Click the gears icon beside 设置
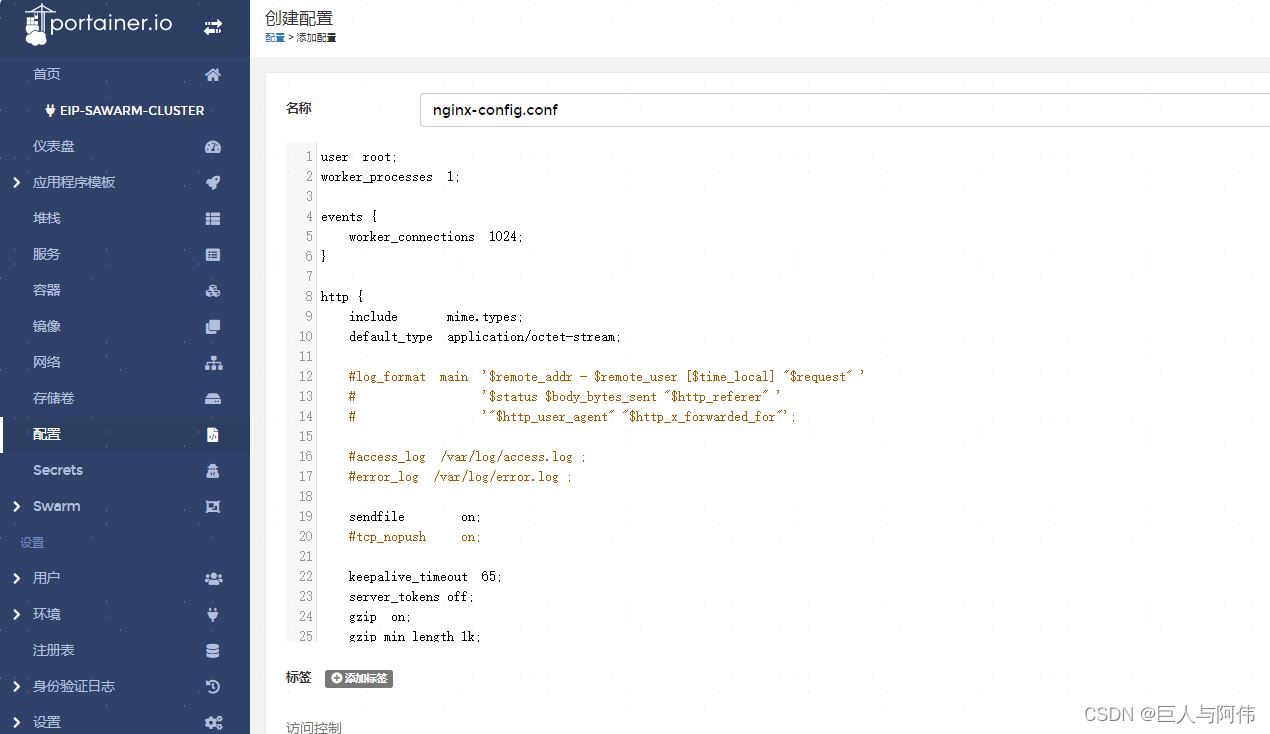Screen dimensions: 1270x734 tap(213, 722)
